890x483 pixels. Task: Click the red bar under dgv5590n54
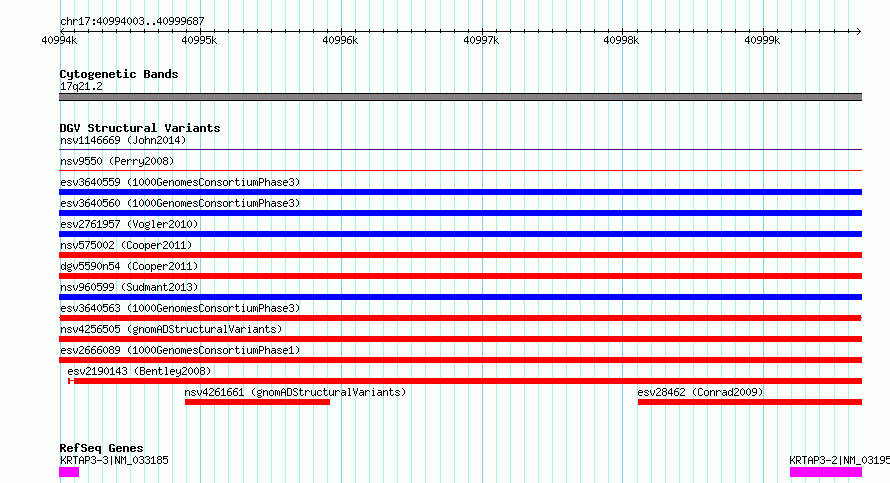coord(460,276)
